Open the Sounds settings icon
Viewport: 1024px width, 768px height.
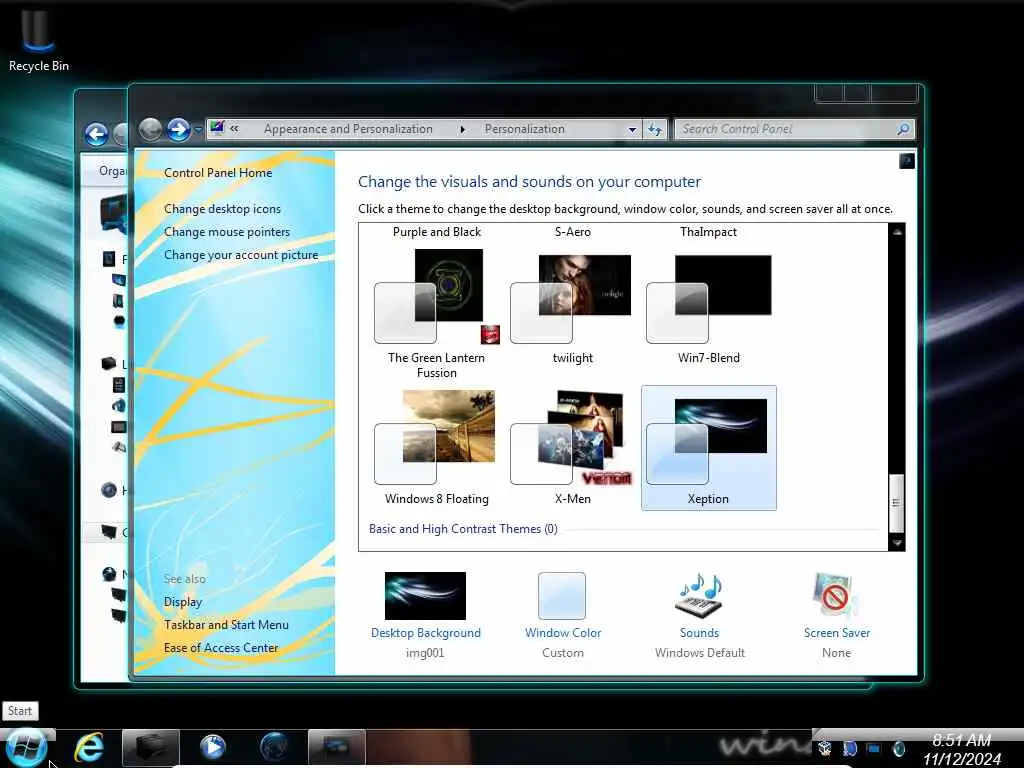pos(699,595)
